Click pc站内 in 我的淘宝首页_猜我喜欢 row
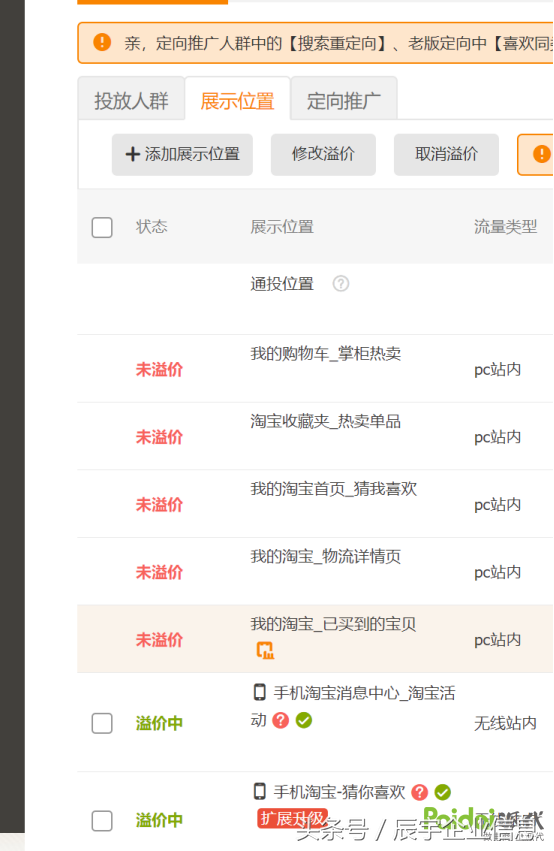The image size is (554, 851). coord(498,505)
